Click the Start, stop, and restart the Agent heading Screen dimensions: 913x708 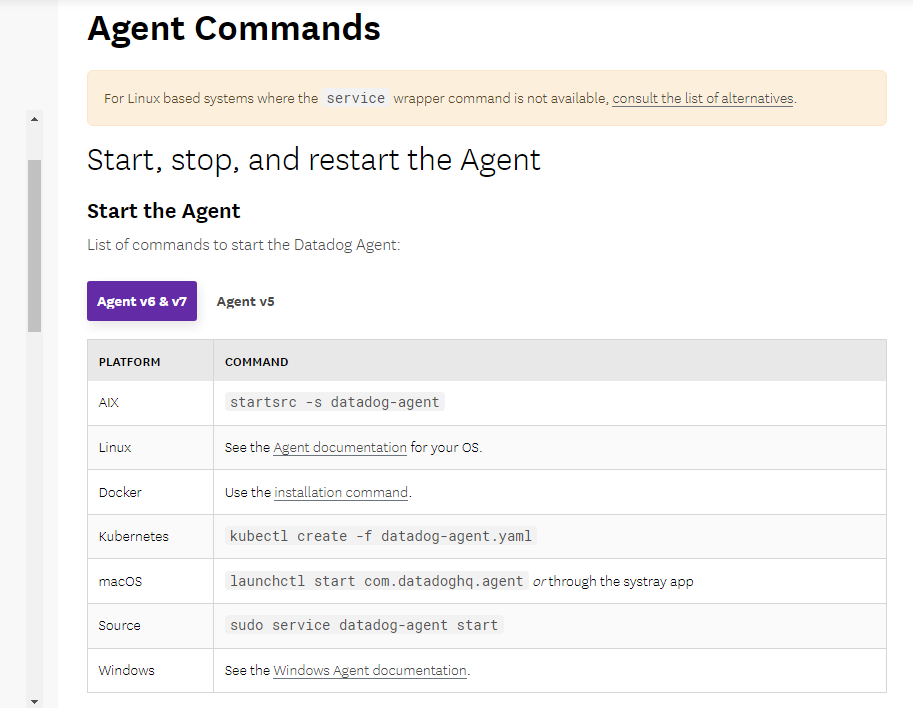coord(314,160)
